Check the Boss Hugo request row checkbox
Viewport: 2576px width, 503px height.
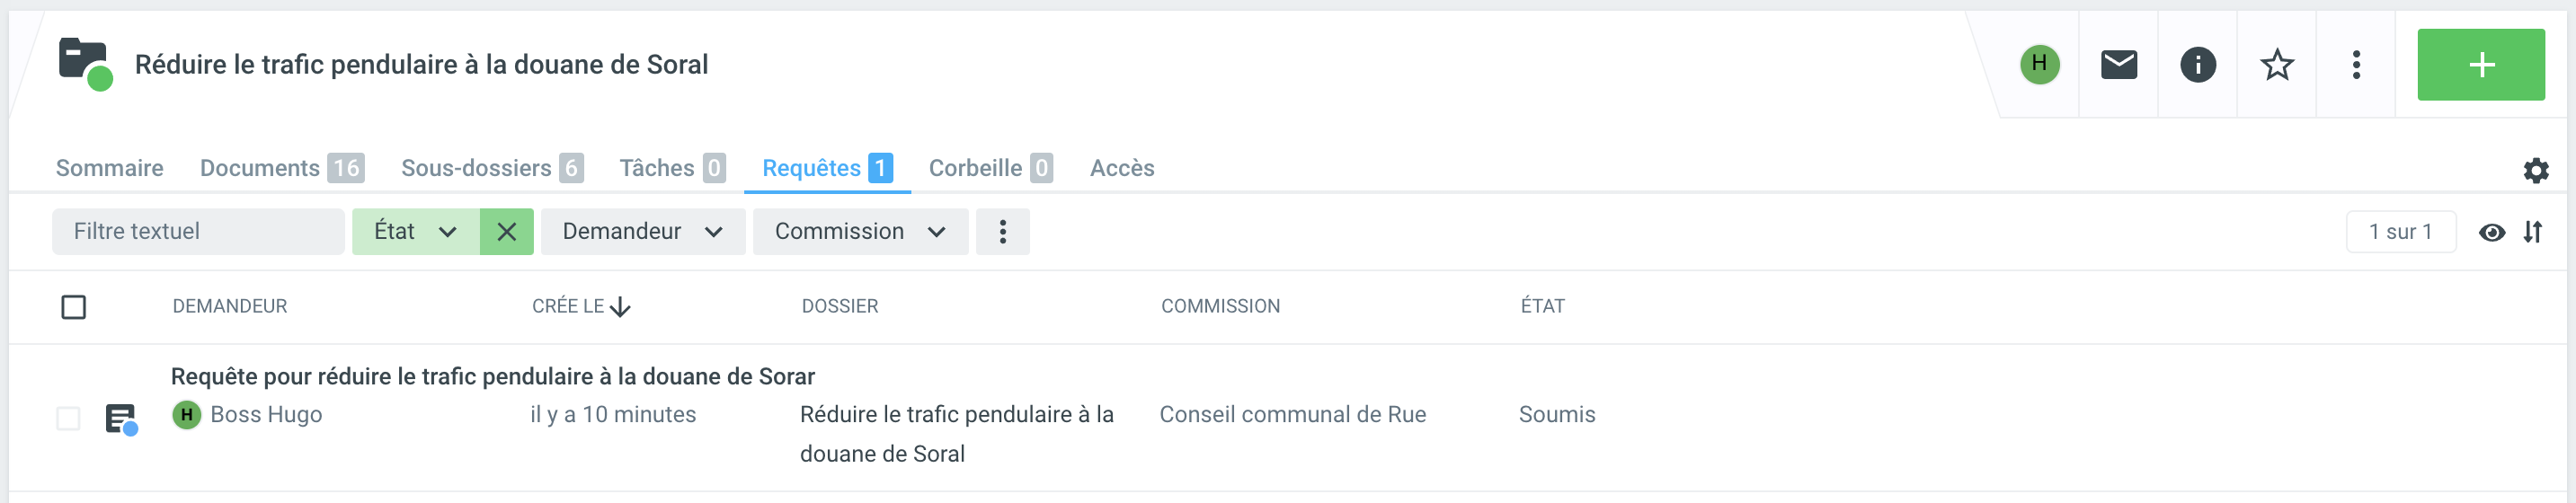[x=68, y=418]
